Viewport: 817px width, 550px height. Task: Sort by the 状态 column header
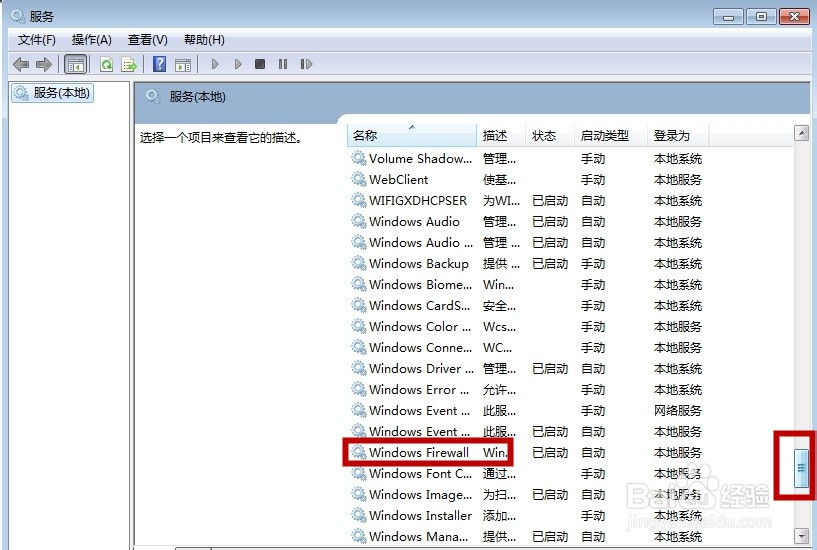pyautogui.click(x=550, y=135)
